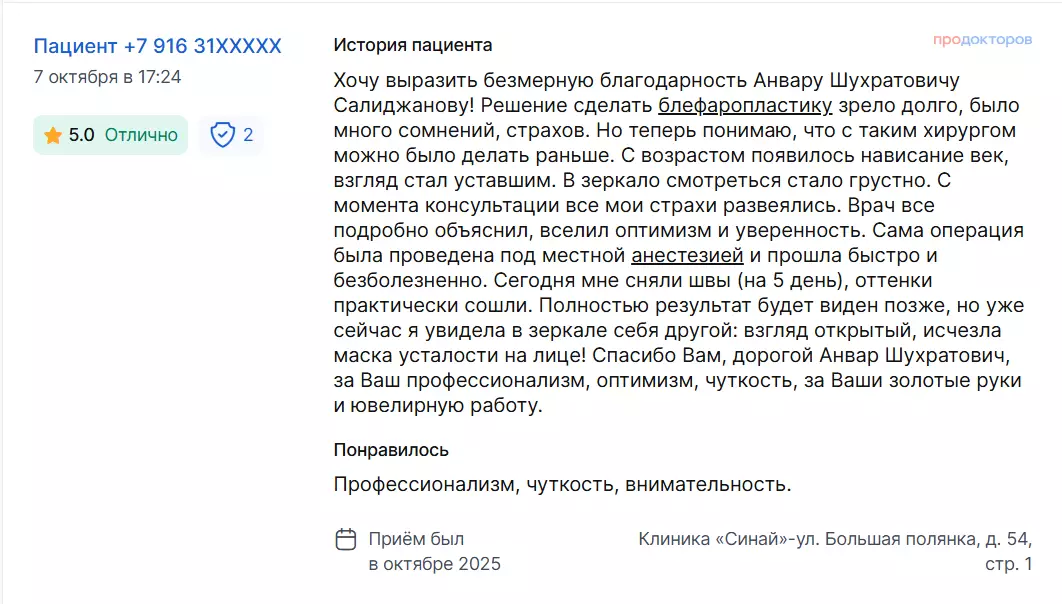
Task: Follow the underlined блефаропластику link
Action: click(745, 105)
